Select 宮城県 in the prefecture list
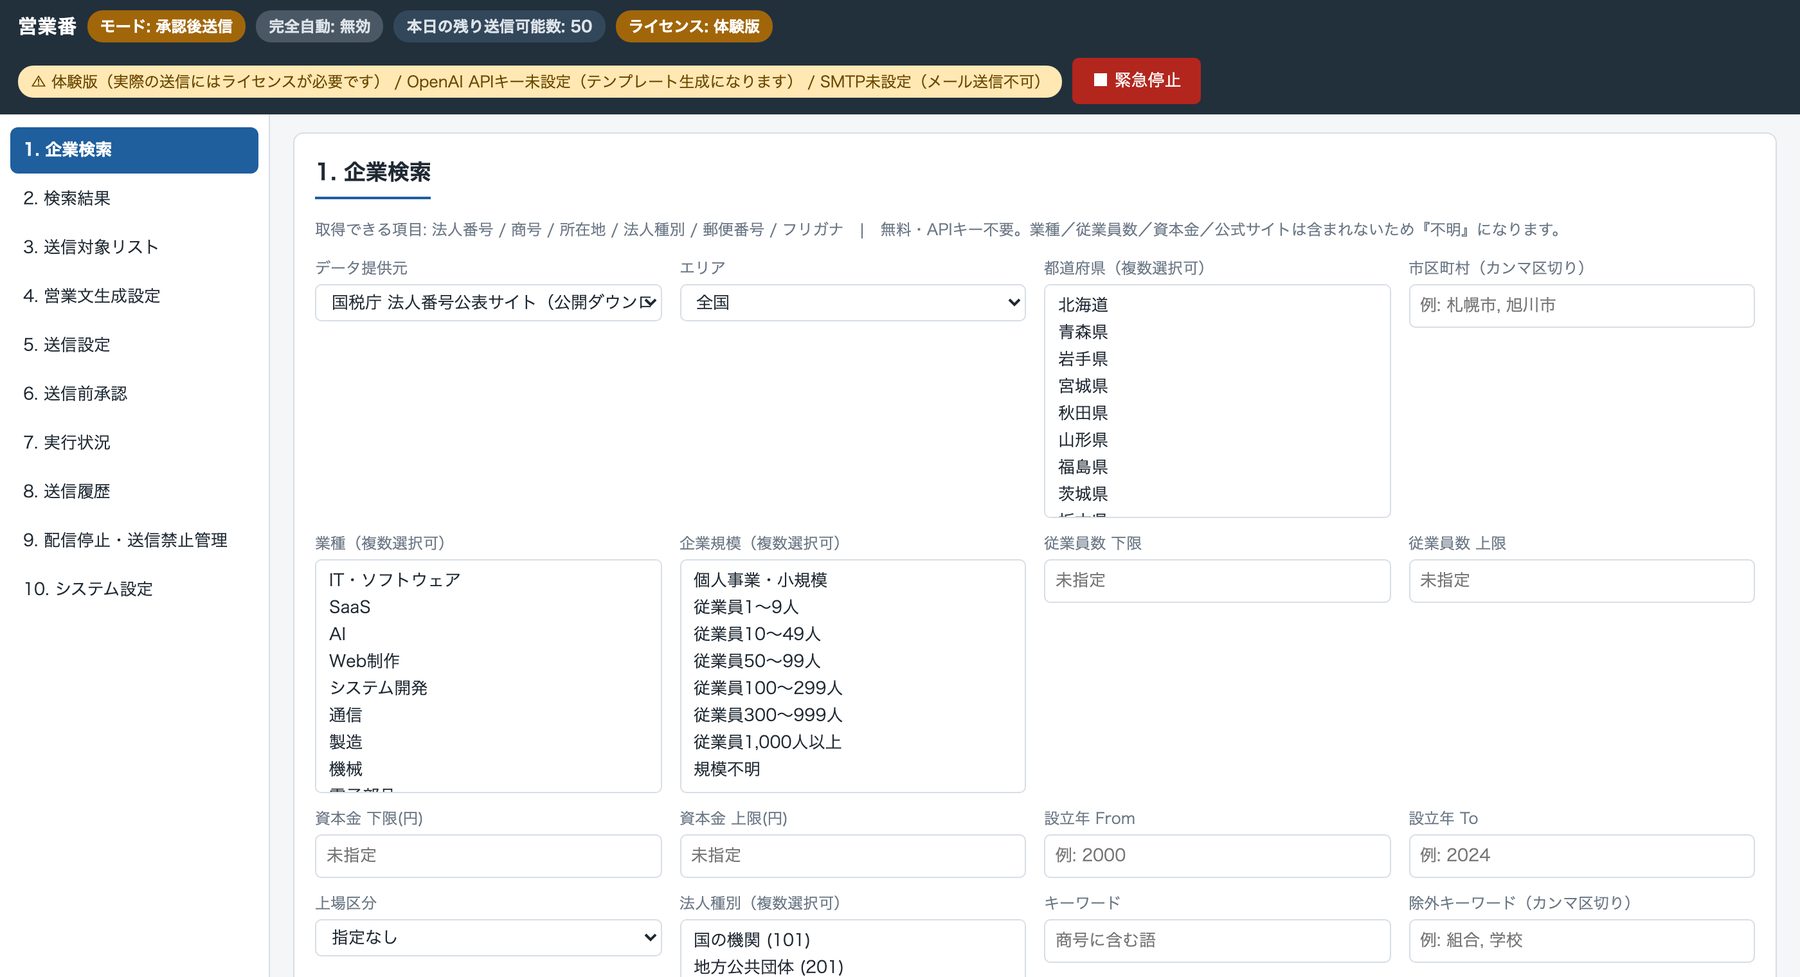The width and height of the screenshot is (1800, 977). (1217, 386)
